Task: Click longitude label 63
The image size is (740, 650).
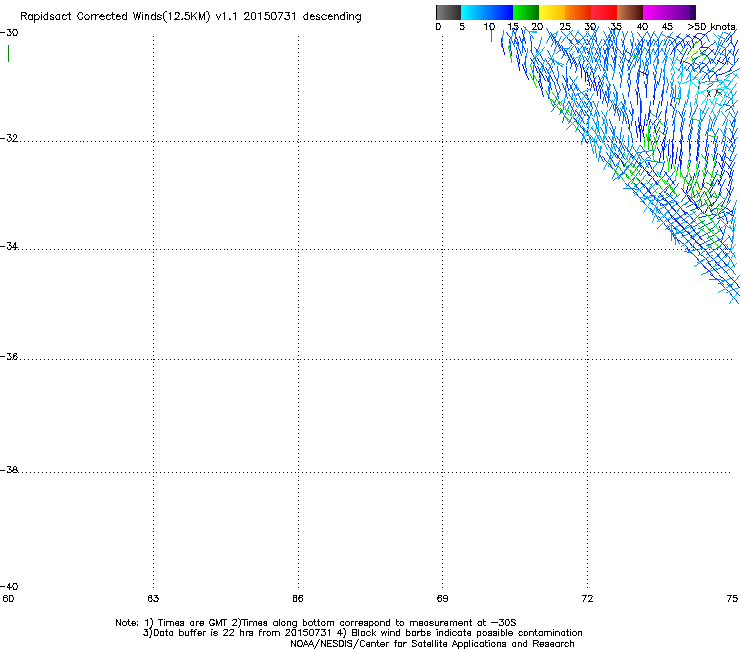Action: (x=153, y=599)
